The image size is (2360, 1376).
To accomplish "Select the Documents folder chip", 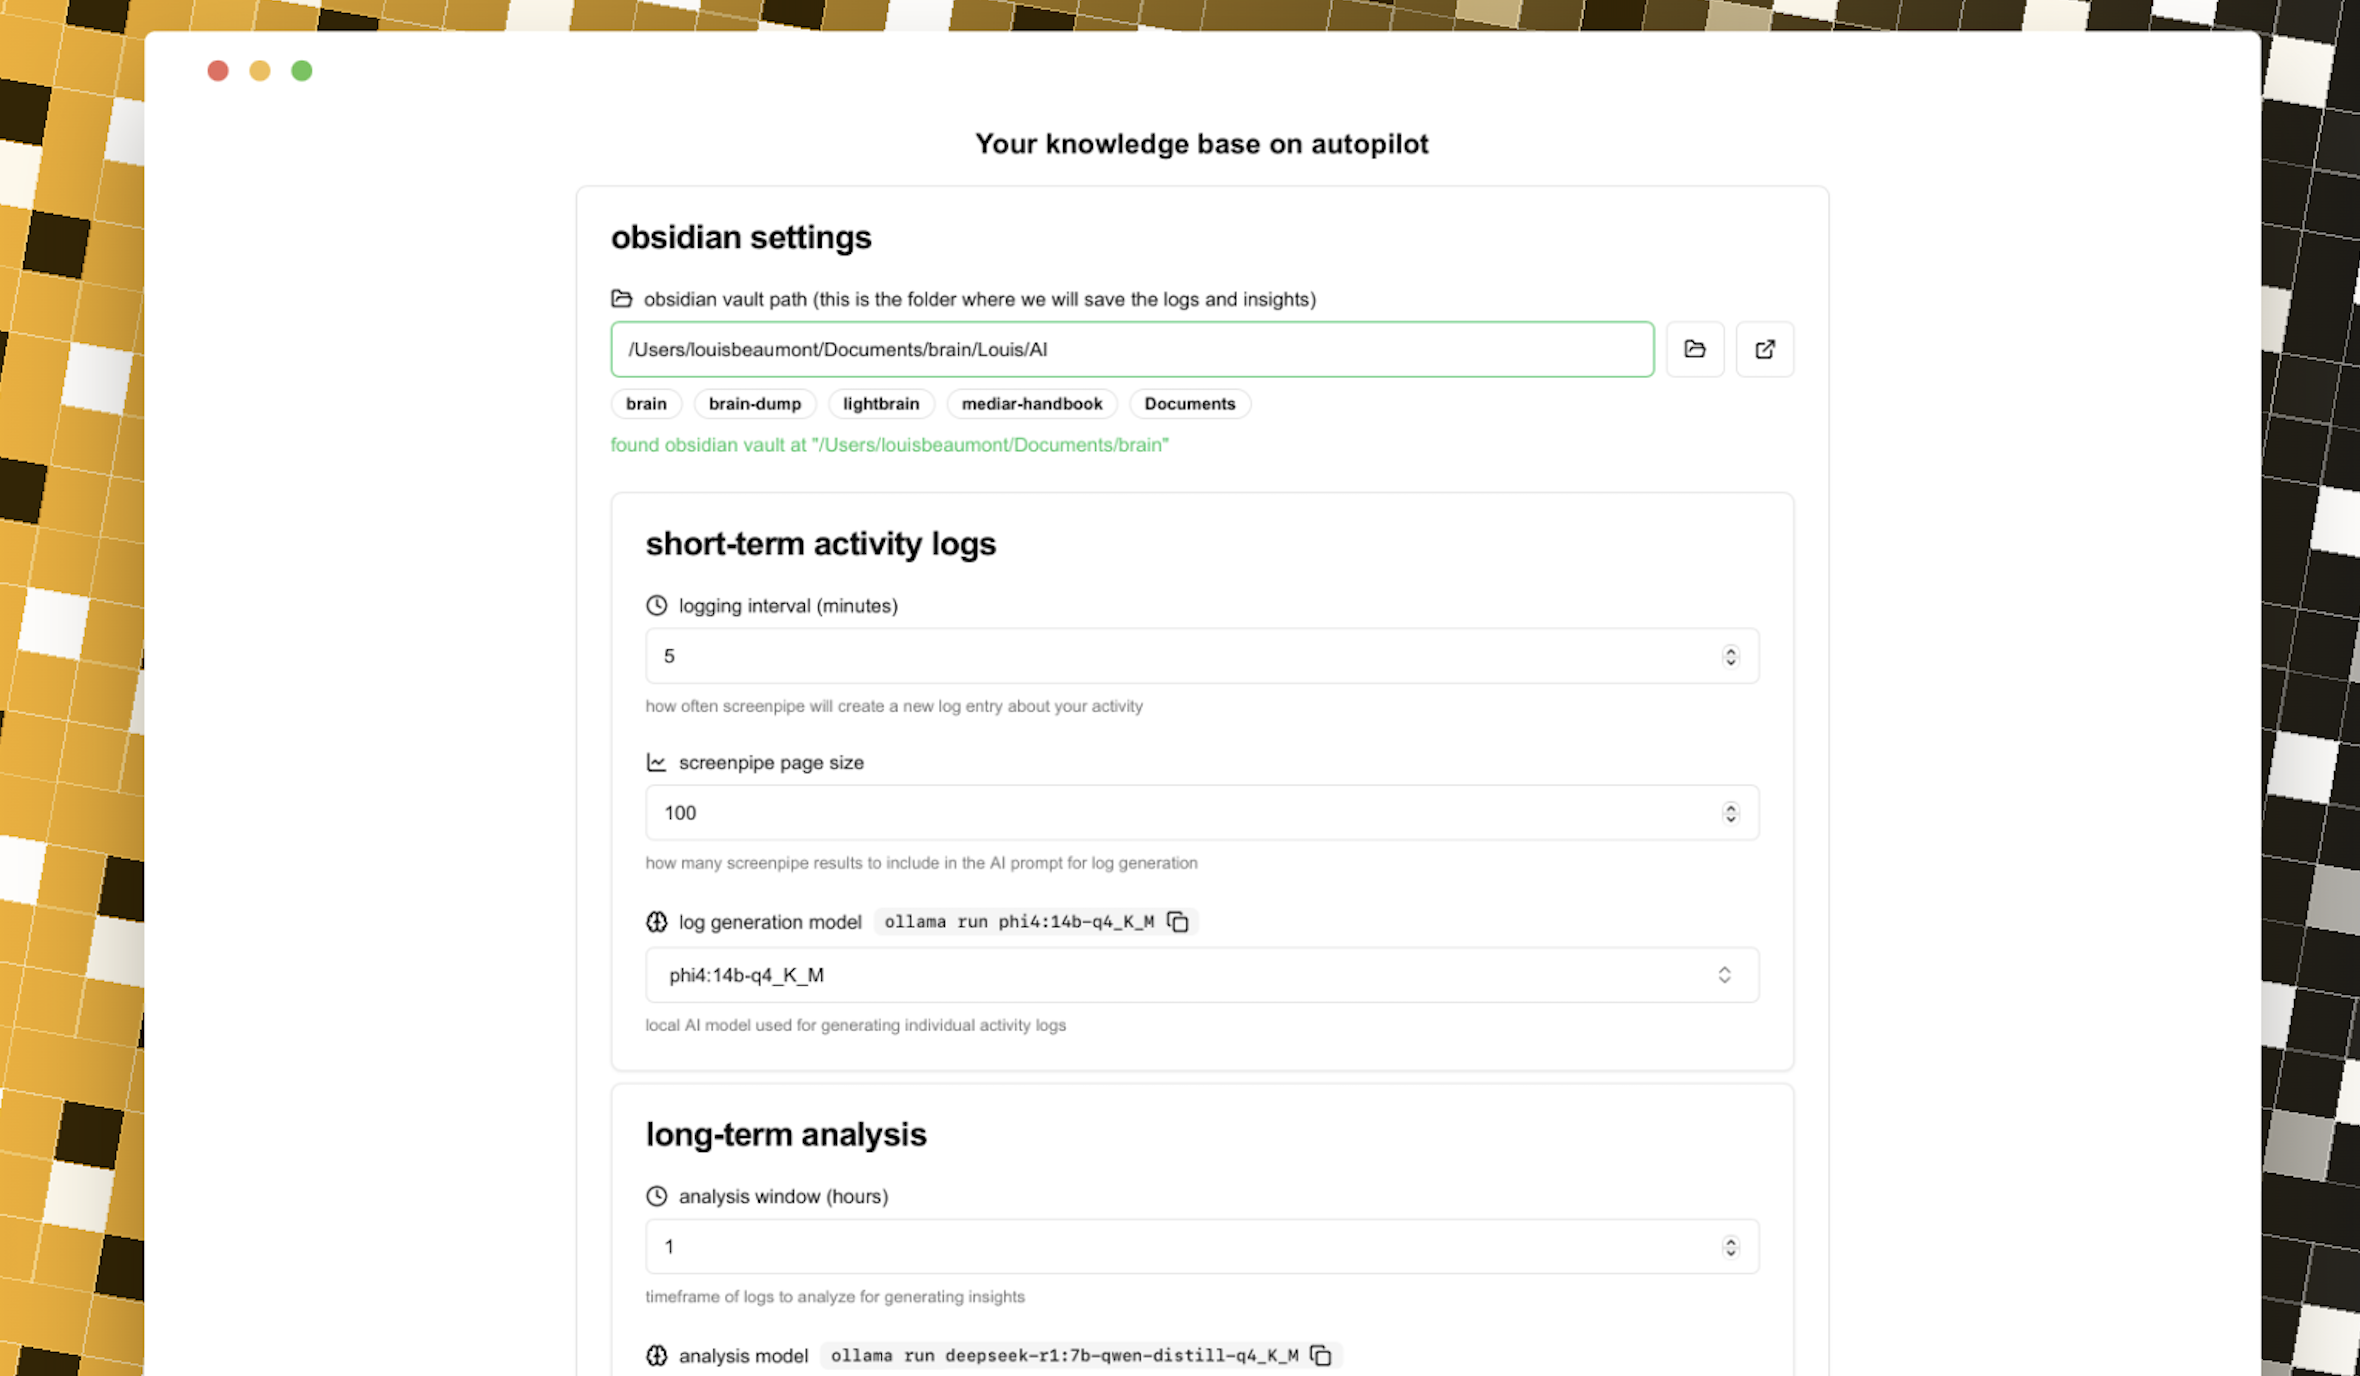I will click(x=1189, y=404).
